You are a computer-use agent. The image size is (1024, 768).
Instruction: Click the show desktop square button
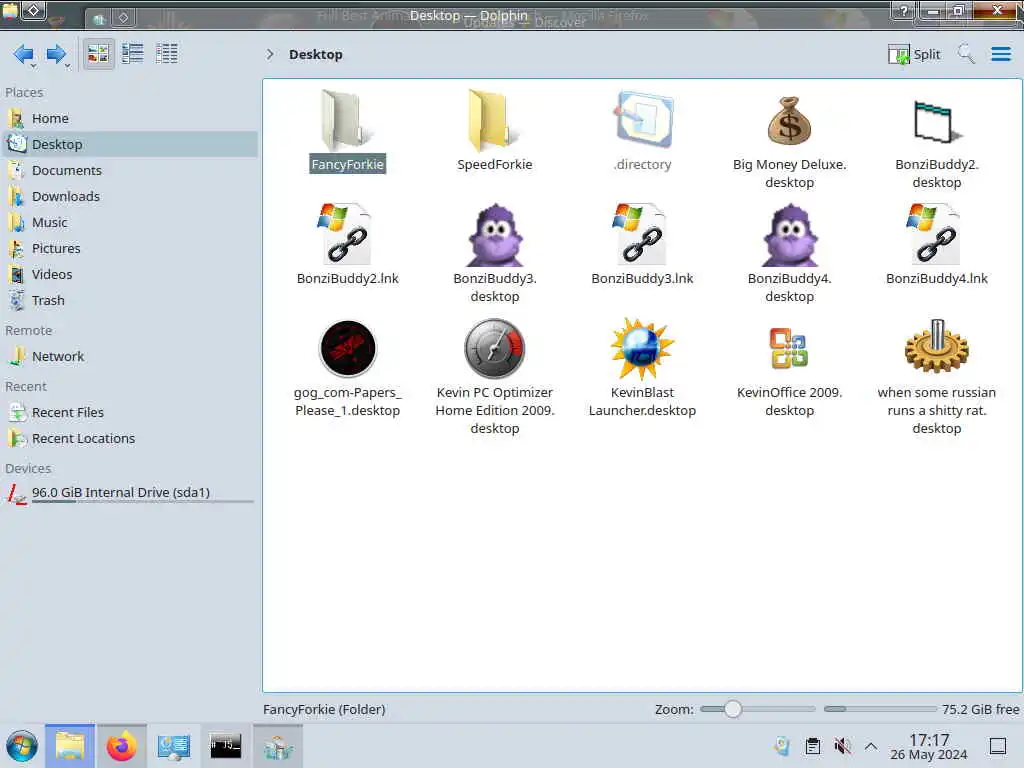tap(998, 746)
